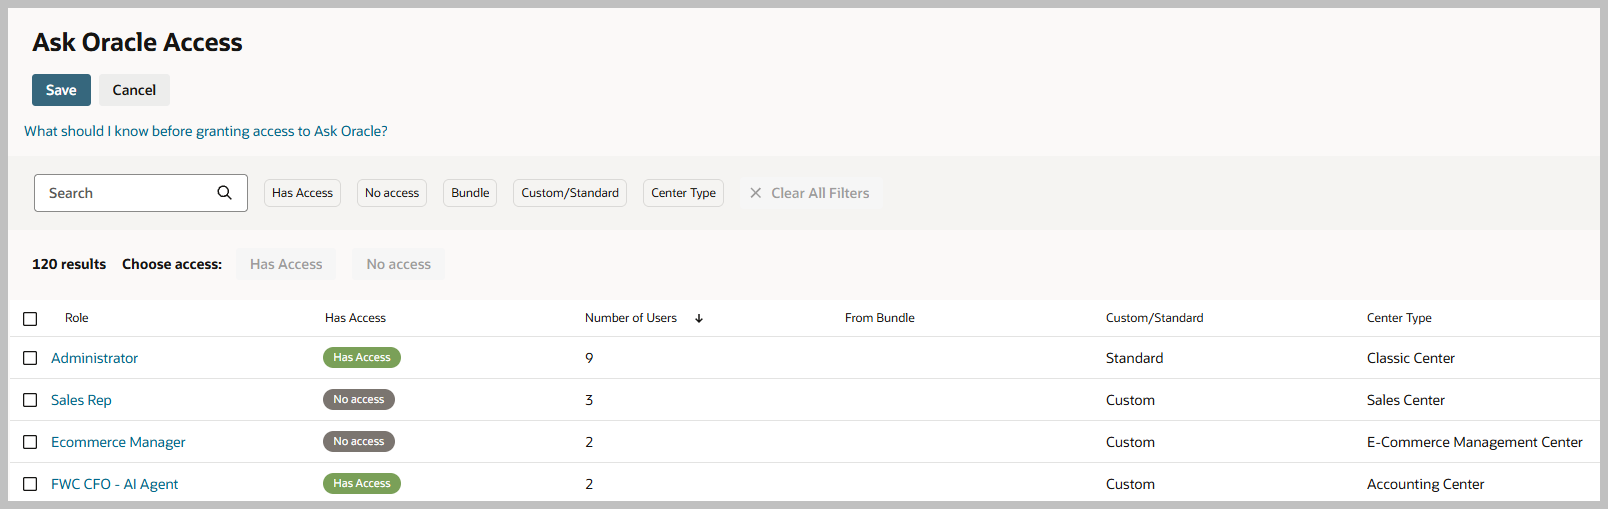Open the Has Access filter chip
Image resolution: width=1608 pixels, height=509 pixels.
[x=302, y=193]
